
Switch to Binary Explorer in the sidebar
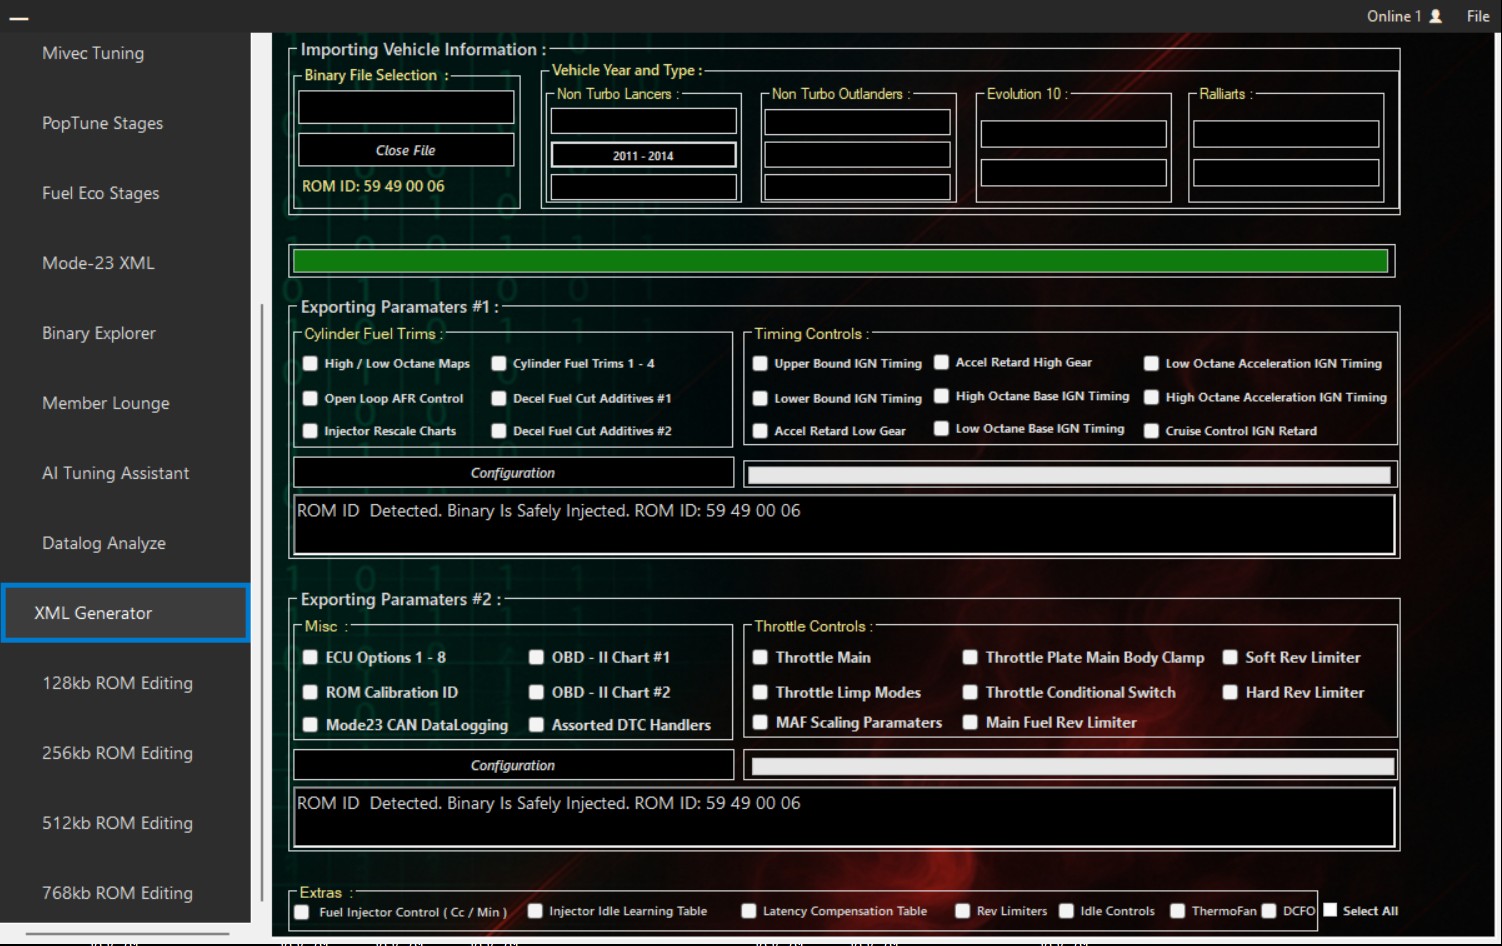point(98,333)
